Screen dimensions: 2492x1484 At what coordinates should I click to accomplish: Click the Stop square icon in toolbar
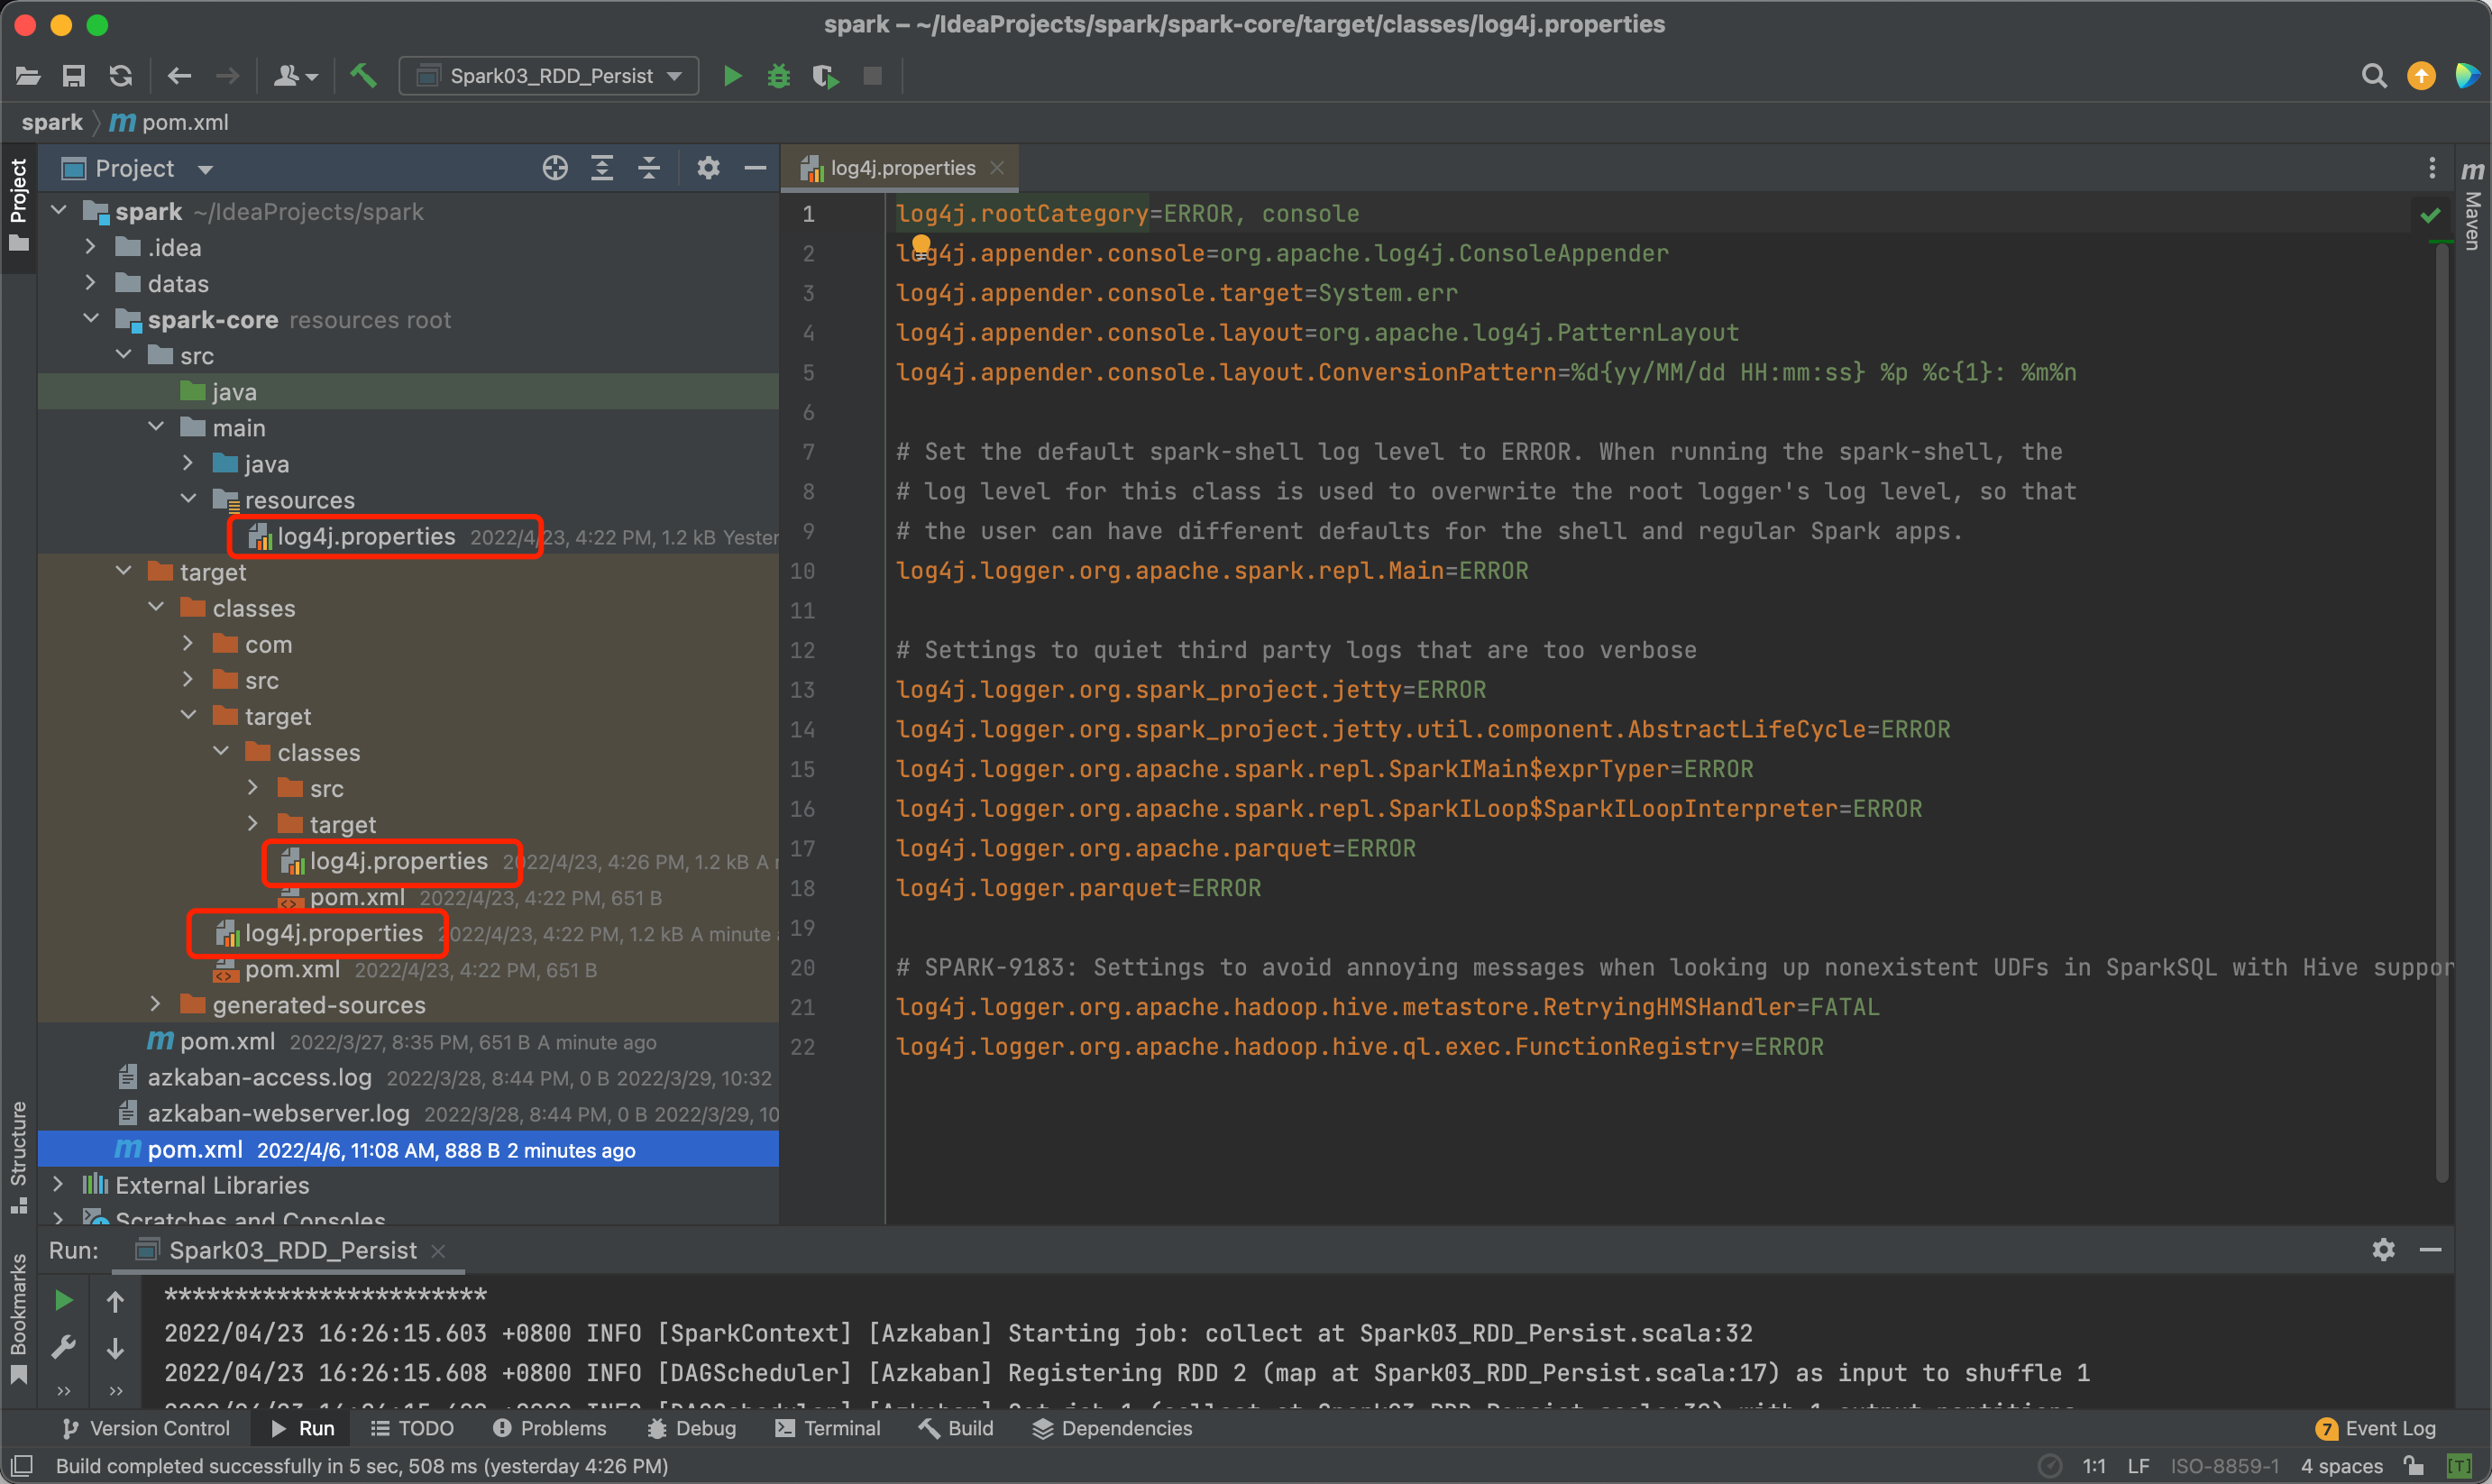(873, 76)
